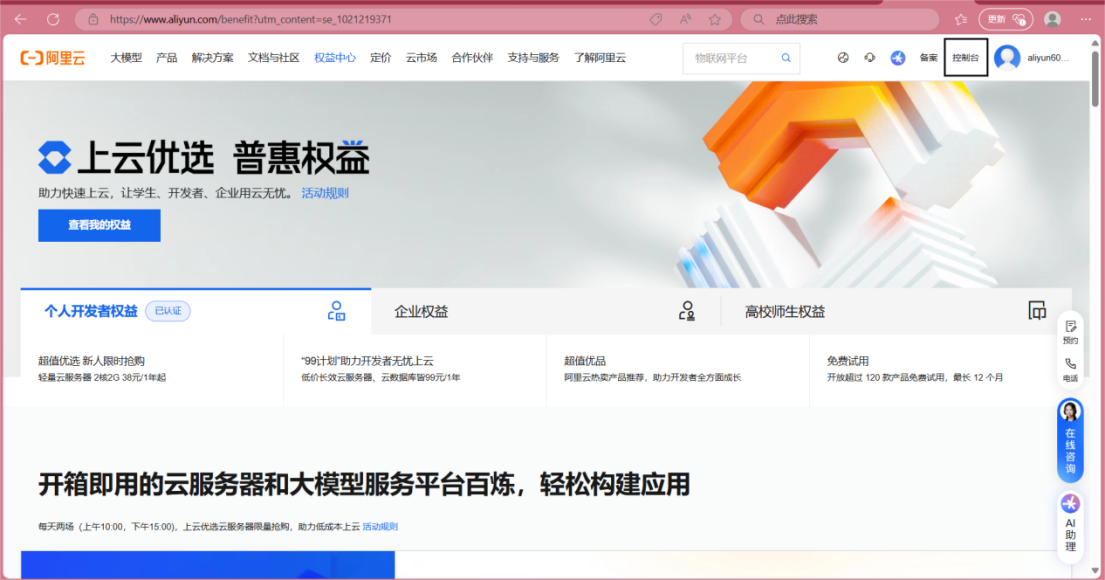Image resolution: width=1105 pixels, height=580 pixels.
Task: Click the blue AI assistant star icon in header
Action: [x=897, y=58]
